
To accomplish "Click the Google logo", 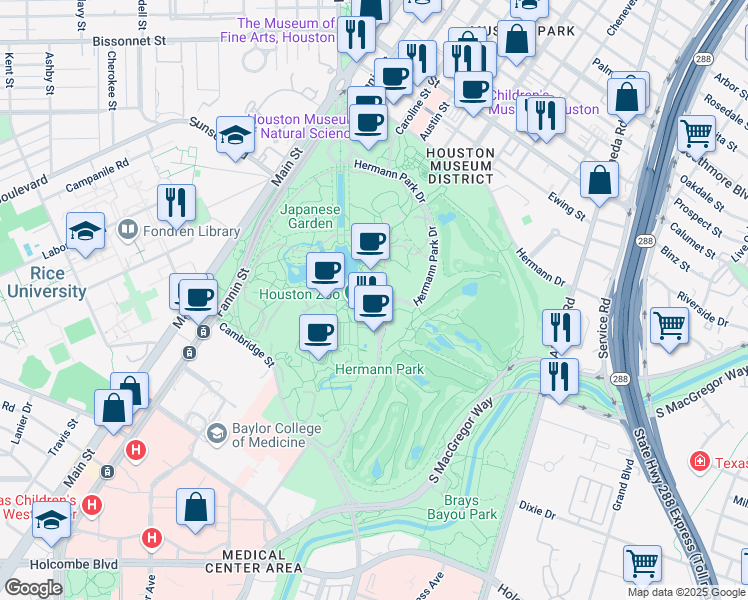I will (33, 588).
